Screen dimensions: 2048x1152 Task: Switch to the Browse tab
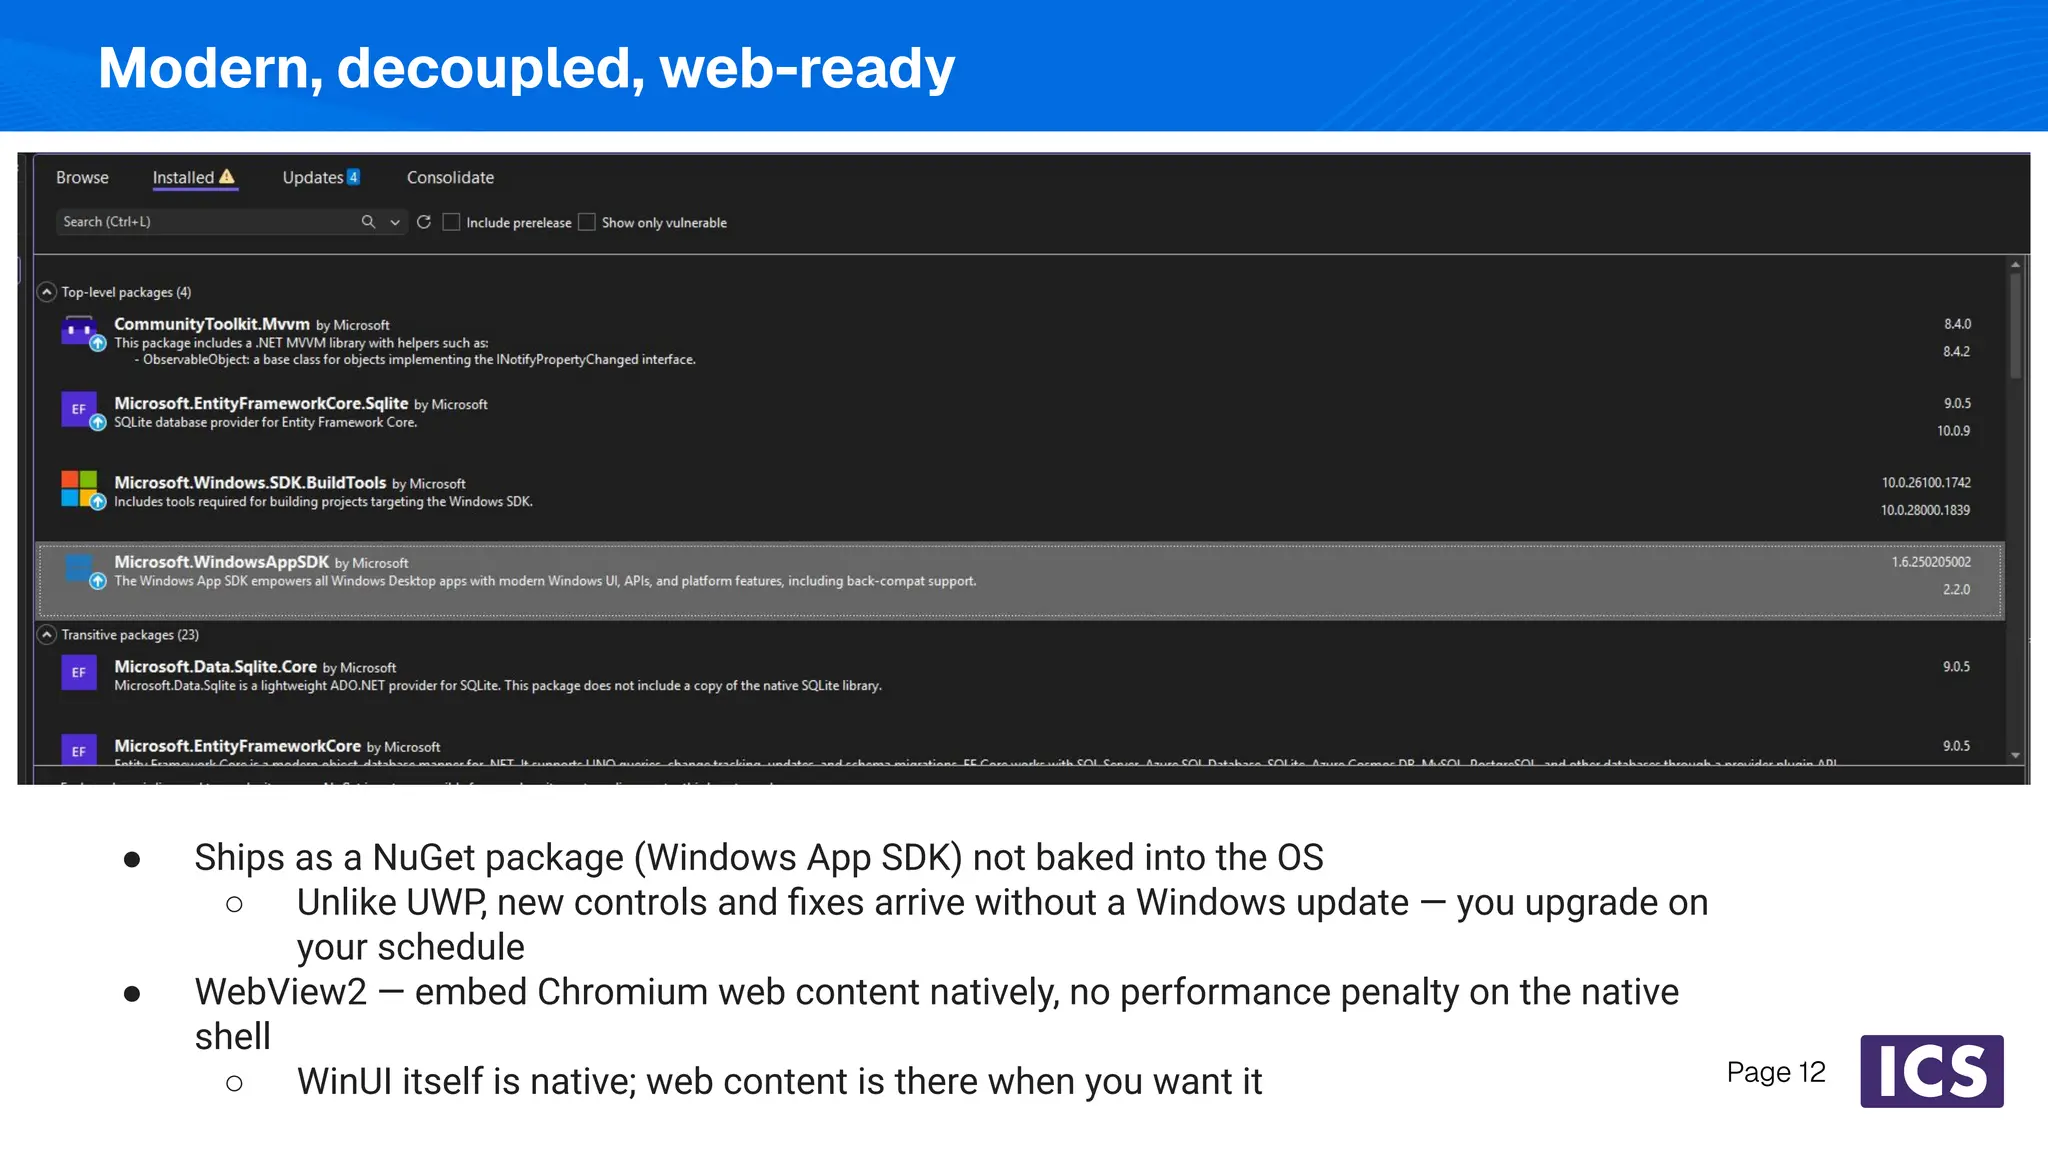(82, 177)
